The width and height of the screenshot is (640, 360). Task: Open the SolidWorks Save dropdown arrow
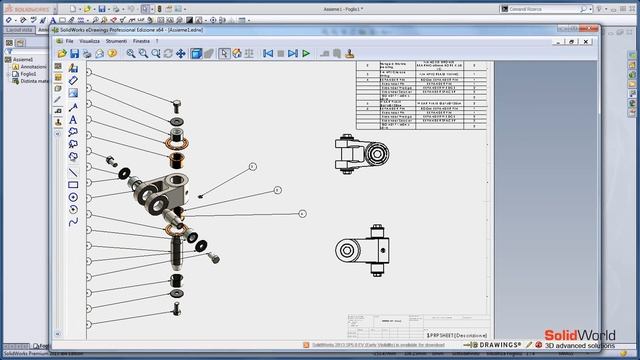tap(109, 9)
